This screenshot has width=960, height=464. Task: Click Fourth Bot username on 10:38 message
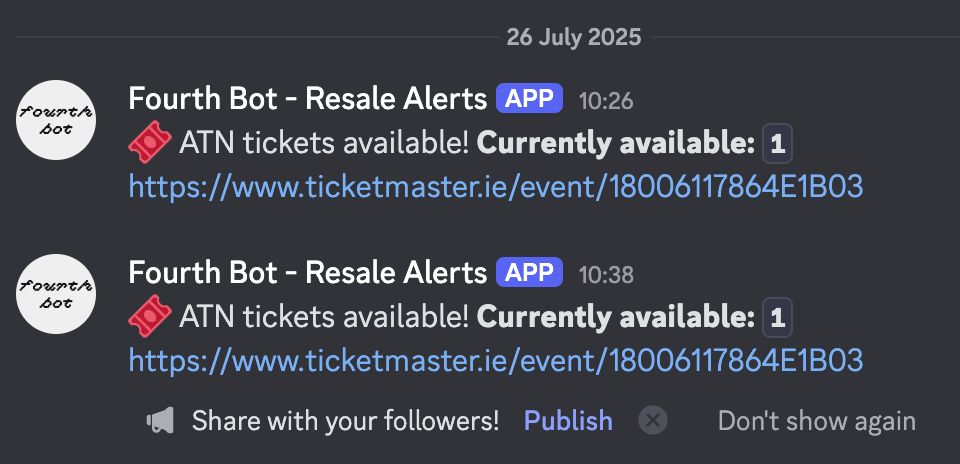click(x=308, y=272)
